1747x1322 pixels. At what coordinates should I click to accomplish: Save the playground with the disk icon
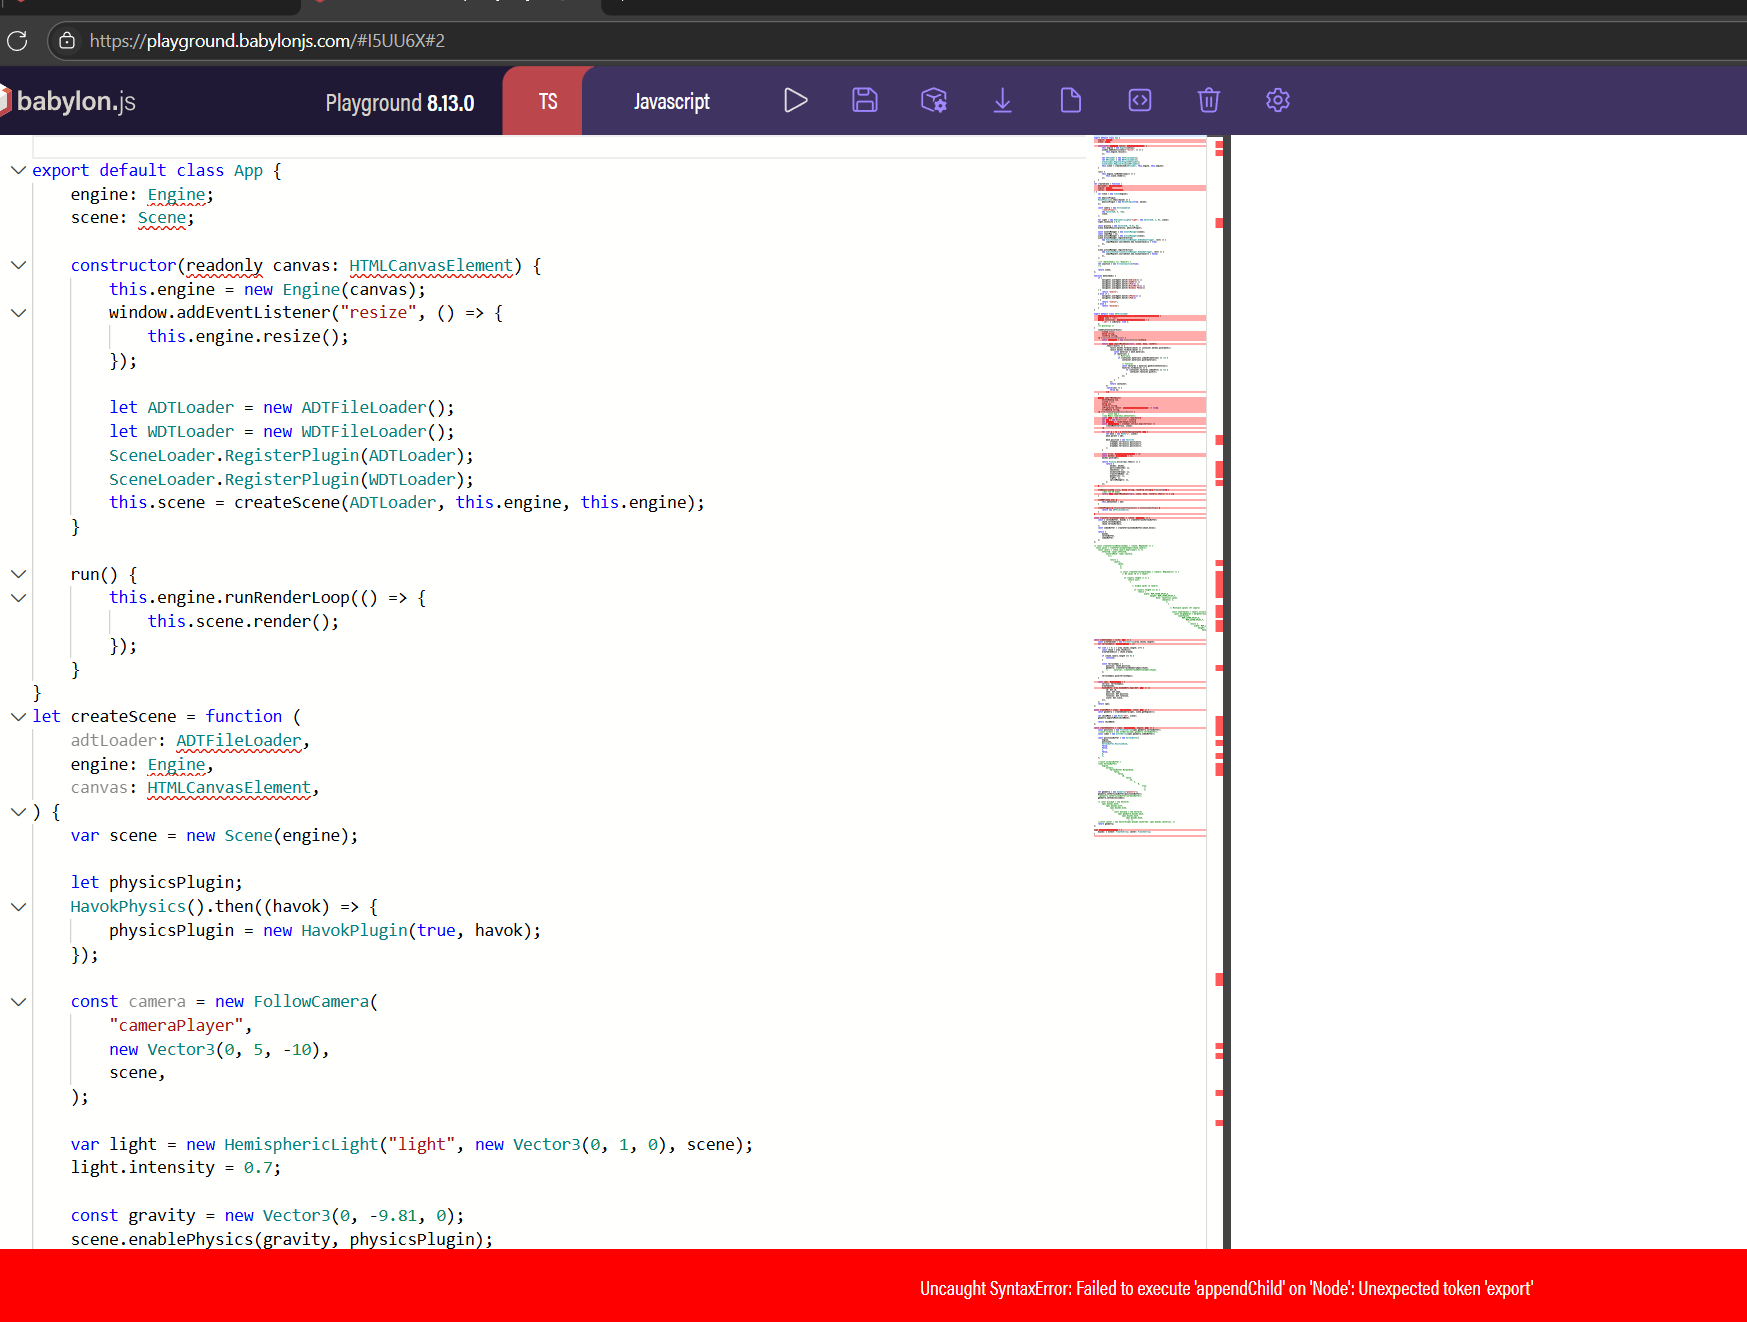tap(865, 100)
